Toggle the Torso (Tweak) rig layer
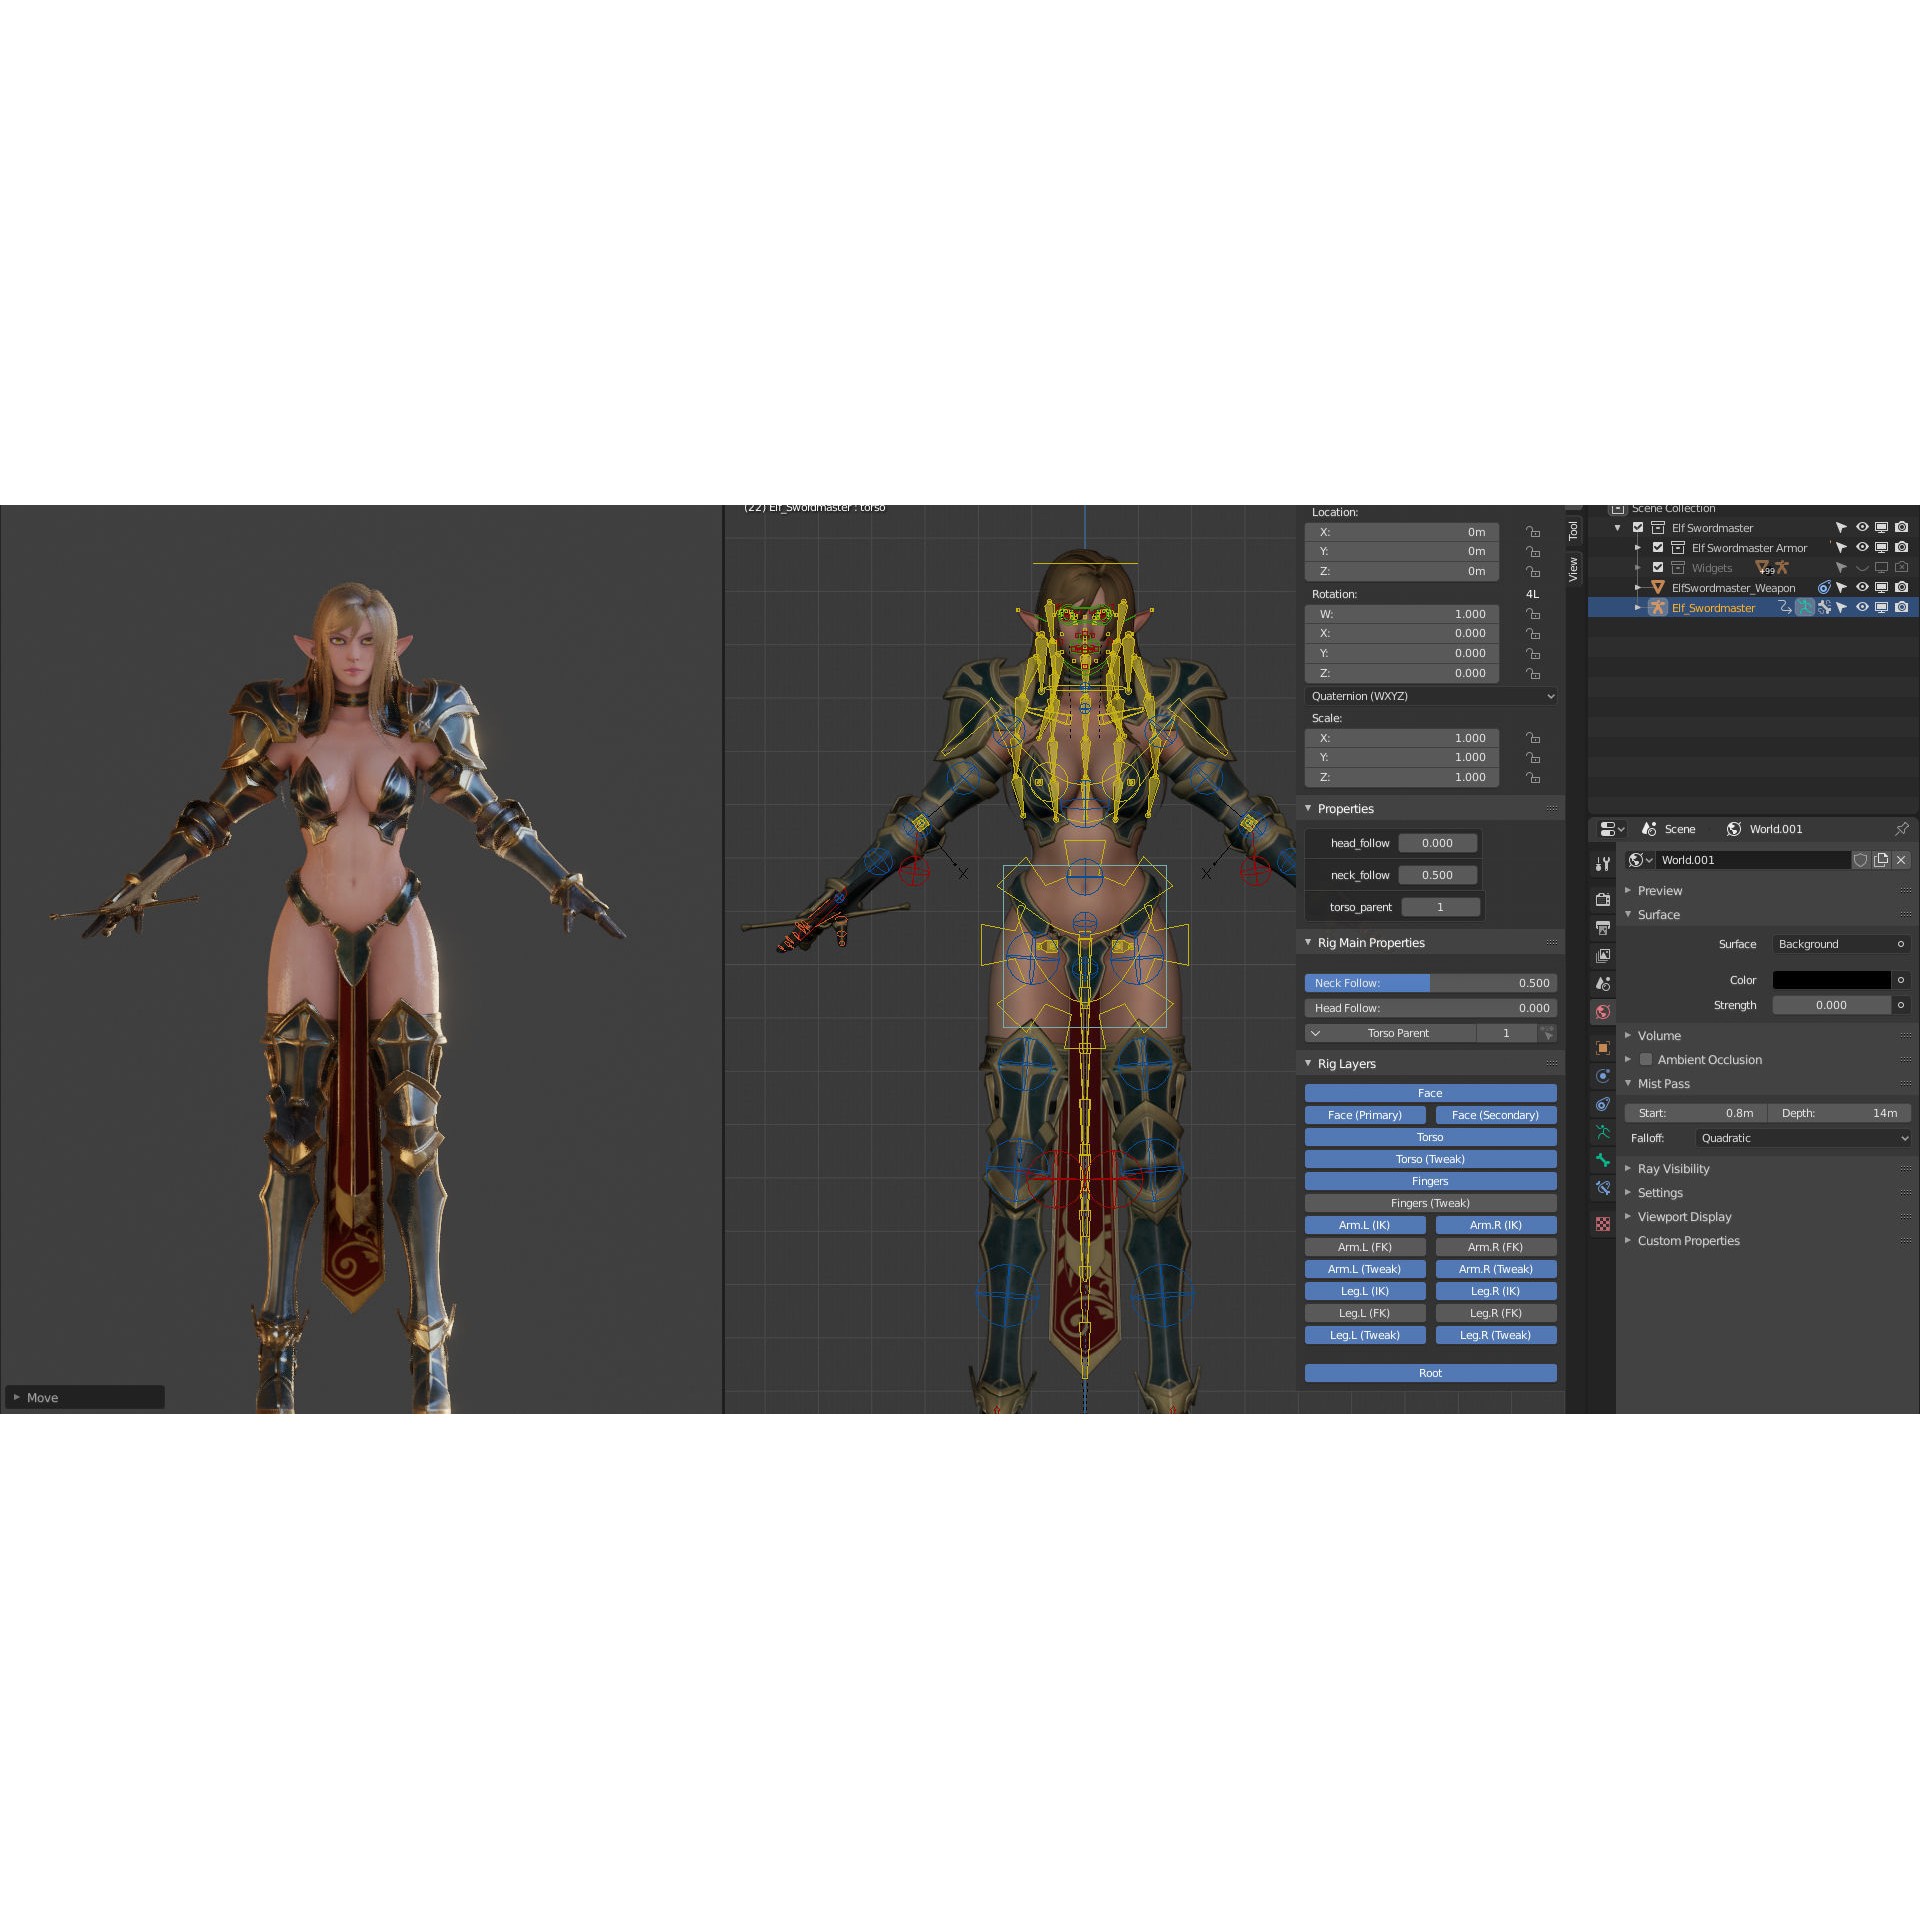This screenshot has height=1920, width=1920. pyautogui.click(x=1431, y=1159)
